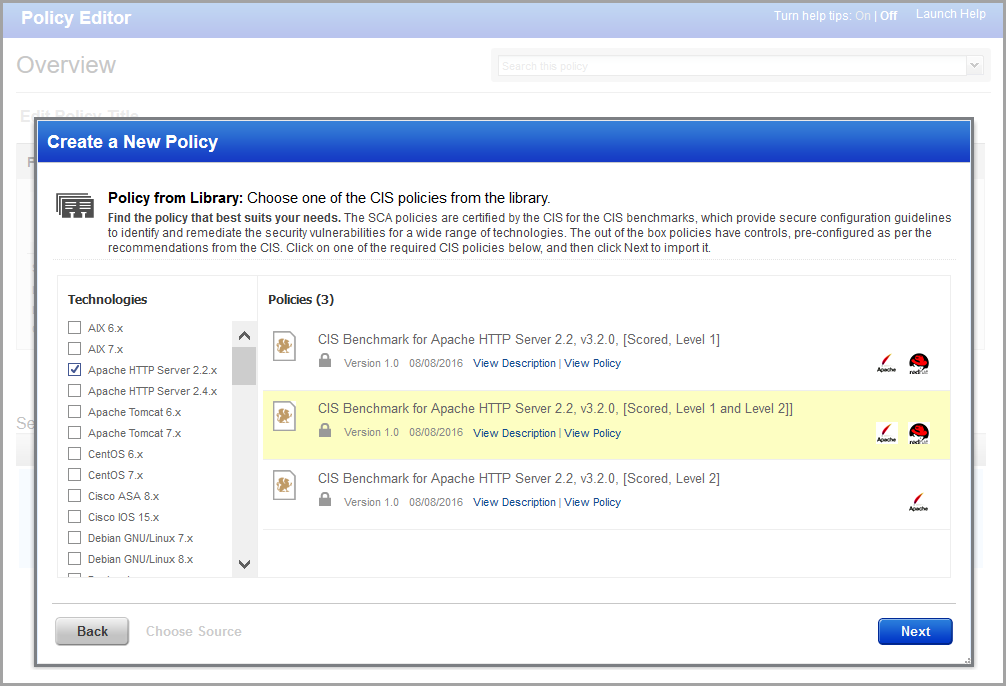Click the Policy from Library icon
Screen dimensions: 1006x686
coord(75,205)
